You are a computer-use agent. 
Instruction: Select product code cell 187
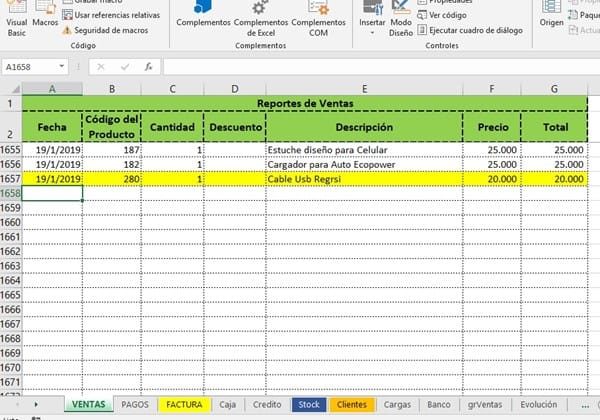click(x=112, y=150)
